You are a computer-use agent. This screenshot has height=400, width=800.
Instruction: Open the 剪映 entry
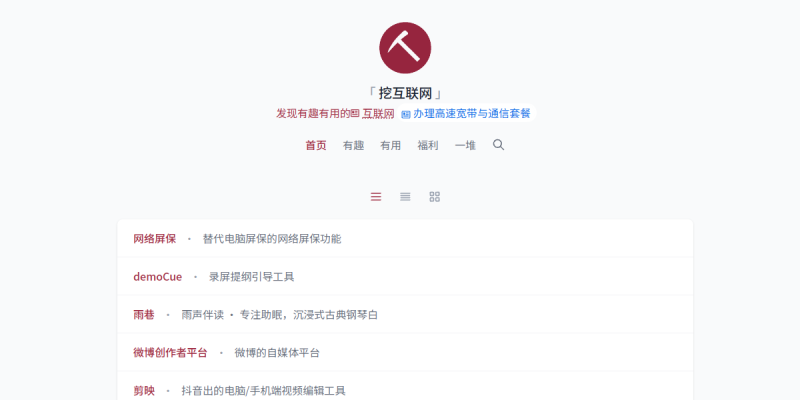144,391
